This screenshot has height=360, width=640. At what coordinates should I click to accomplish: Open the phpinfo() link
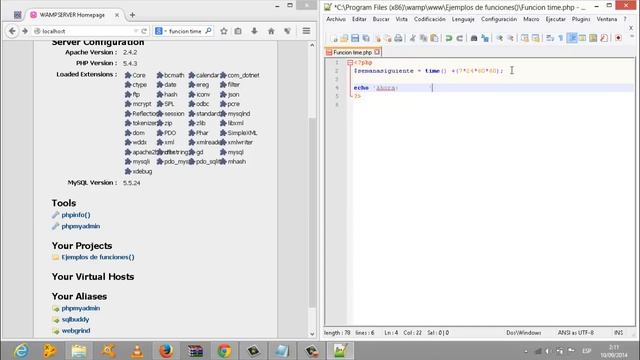[76, 215]
